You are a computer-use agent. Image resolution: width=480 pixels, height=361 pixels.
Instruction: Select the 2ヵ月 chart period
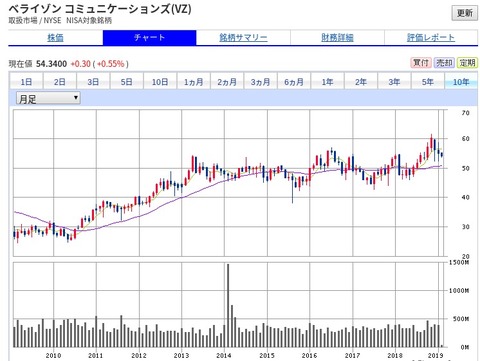[x=227, y=82]
